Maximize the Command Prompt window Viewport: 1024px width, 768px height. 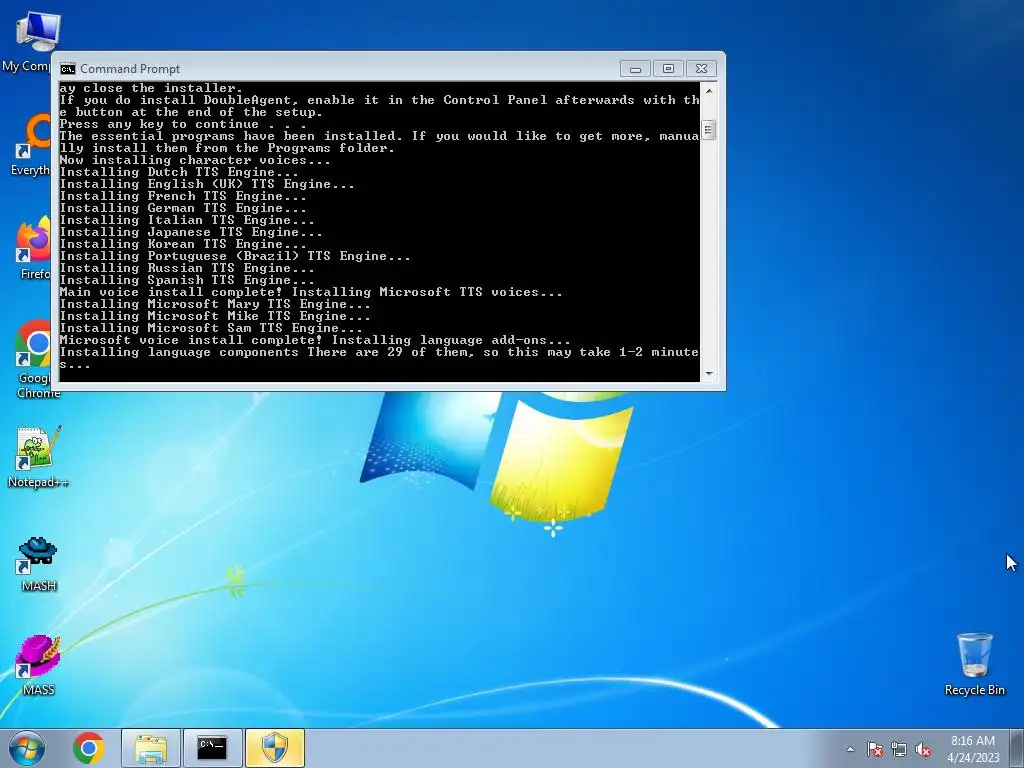[668, 69]
